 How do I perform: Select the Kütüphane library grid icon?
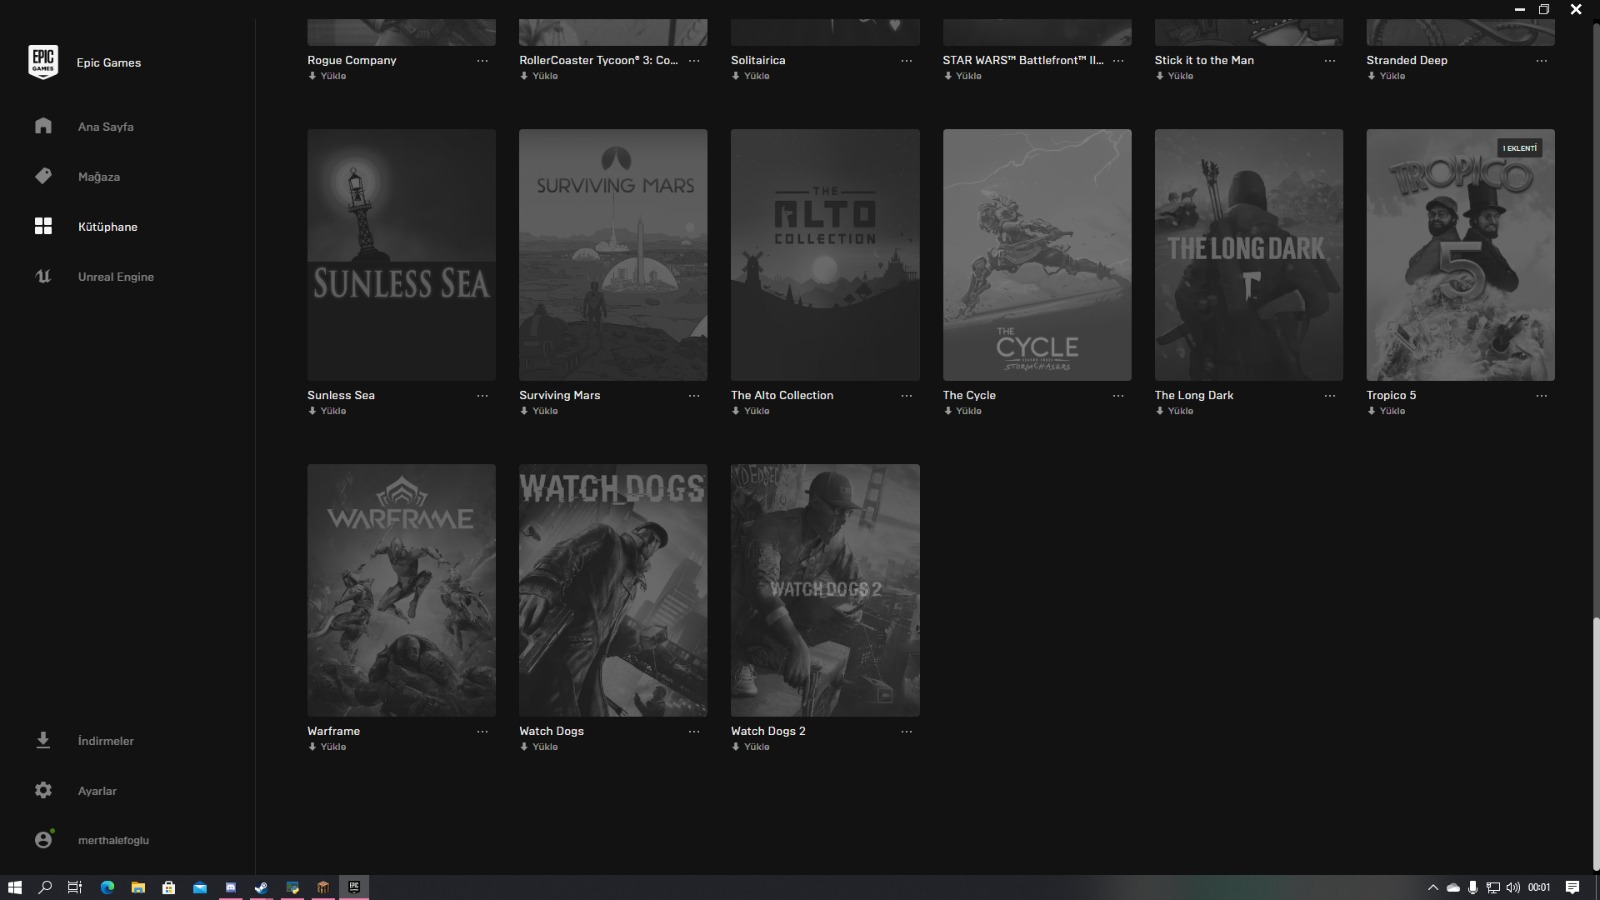43,226
